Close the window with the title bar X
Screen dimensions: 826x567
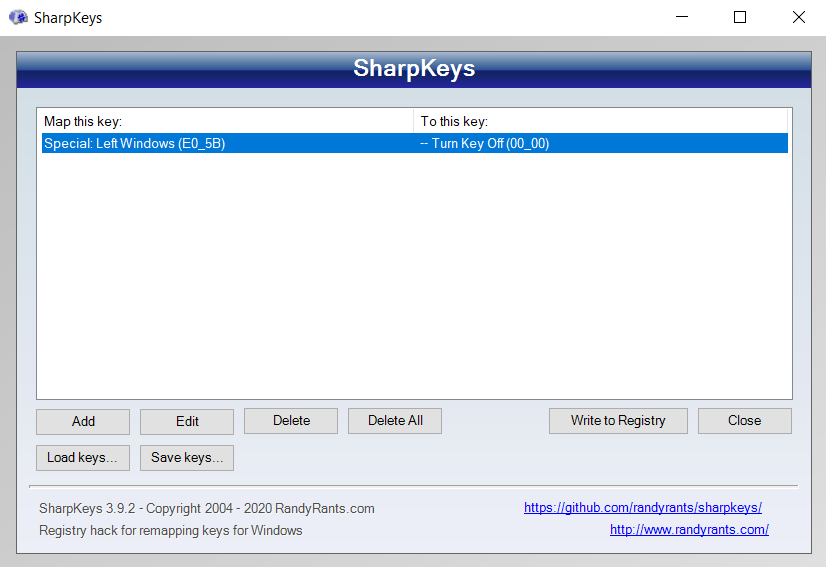[799, 17]
